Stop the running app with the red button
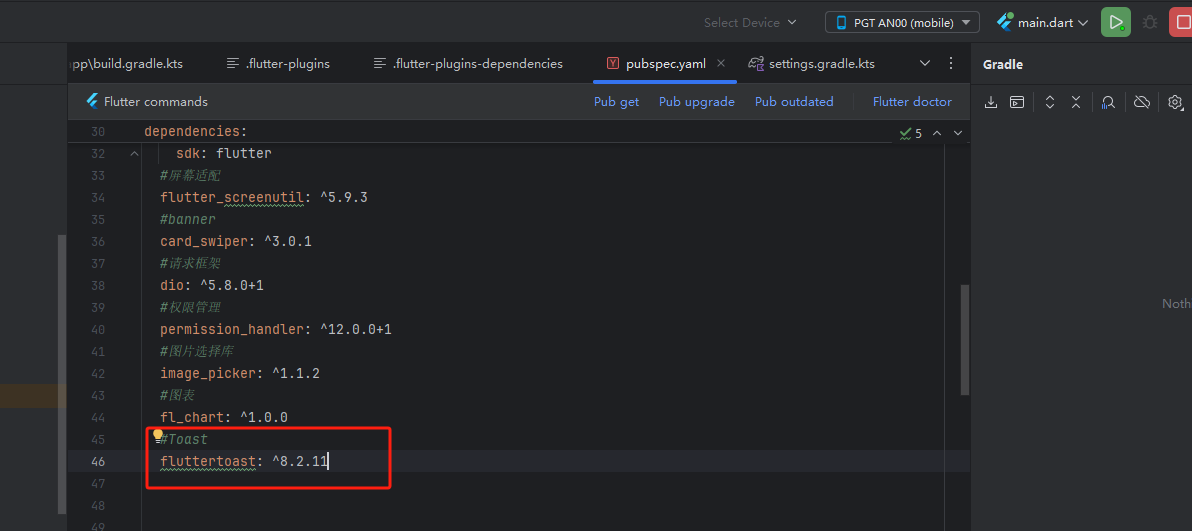Screen dimensions: 1192x531 (x=1182, y=22)
